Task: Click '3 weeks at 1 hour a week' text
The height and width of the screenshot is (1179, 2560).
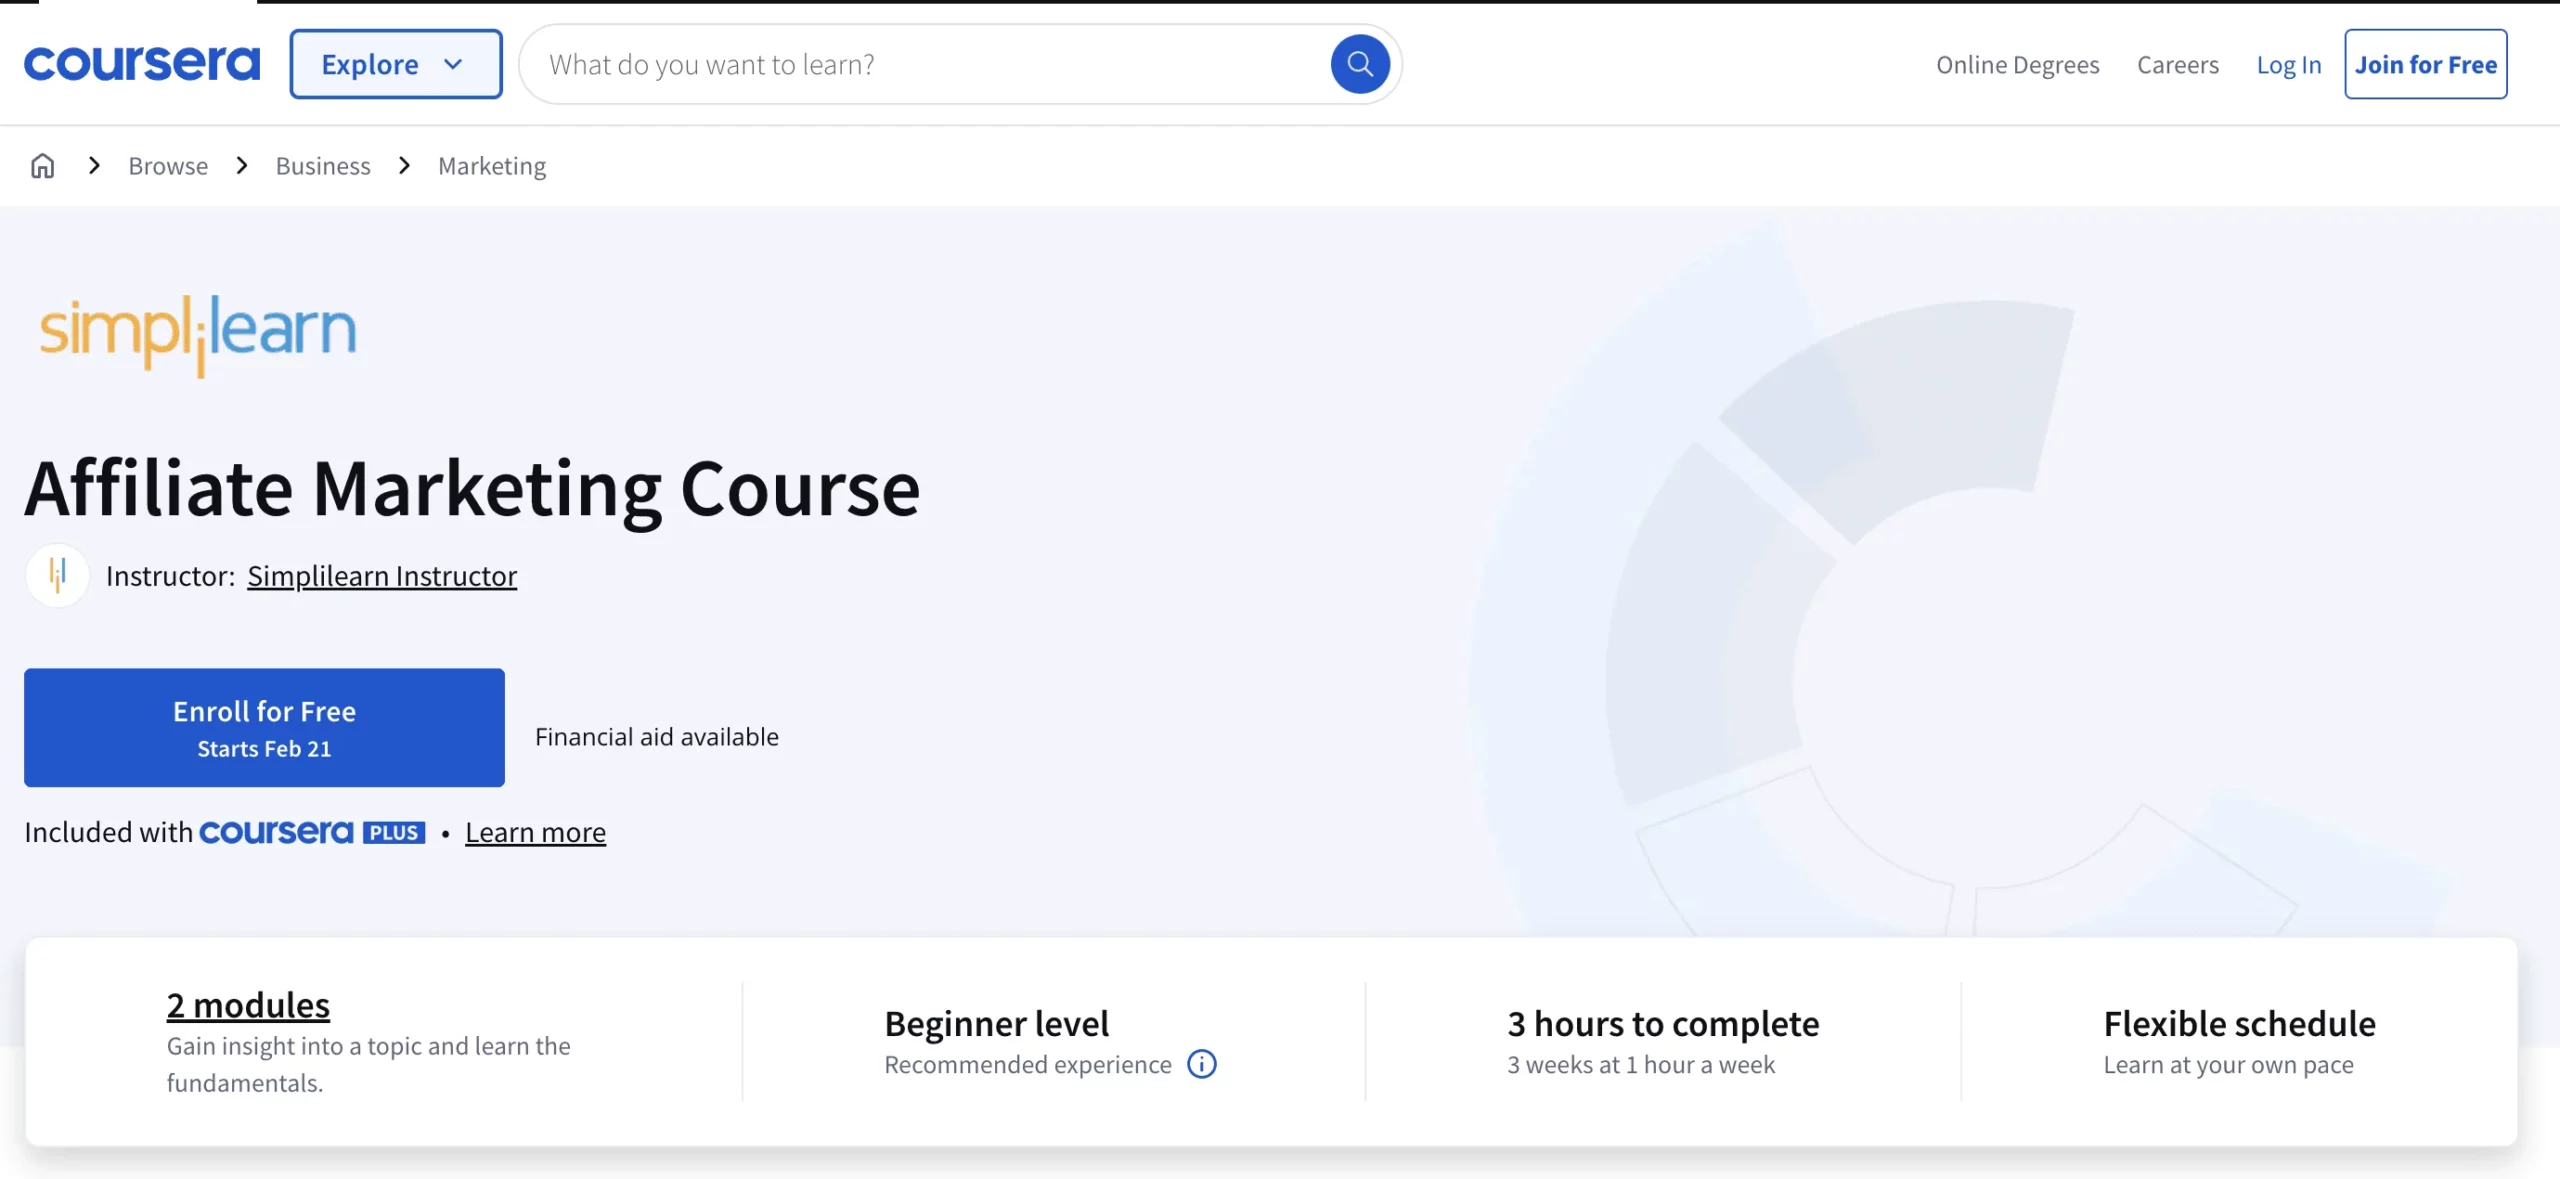Action: tap(1641, 1064)
